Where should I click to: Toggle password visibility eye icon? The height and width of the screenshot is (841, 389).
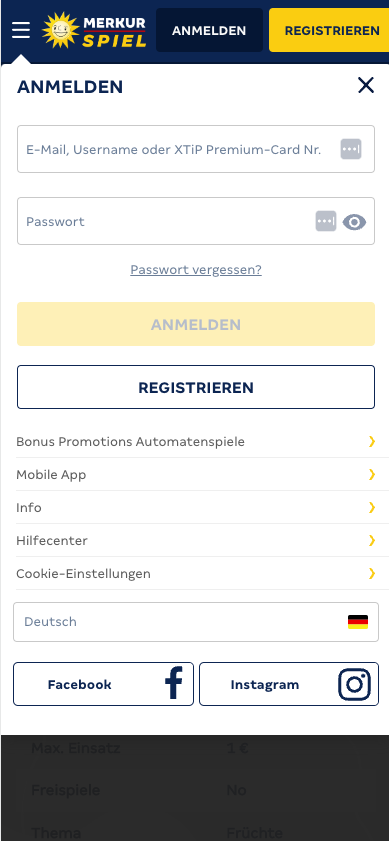(x=354, y=222)
